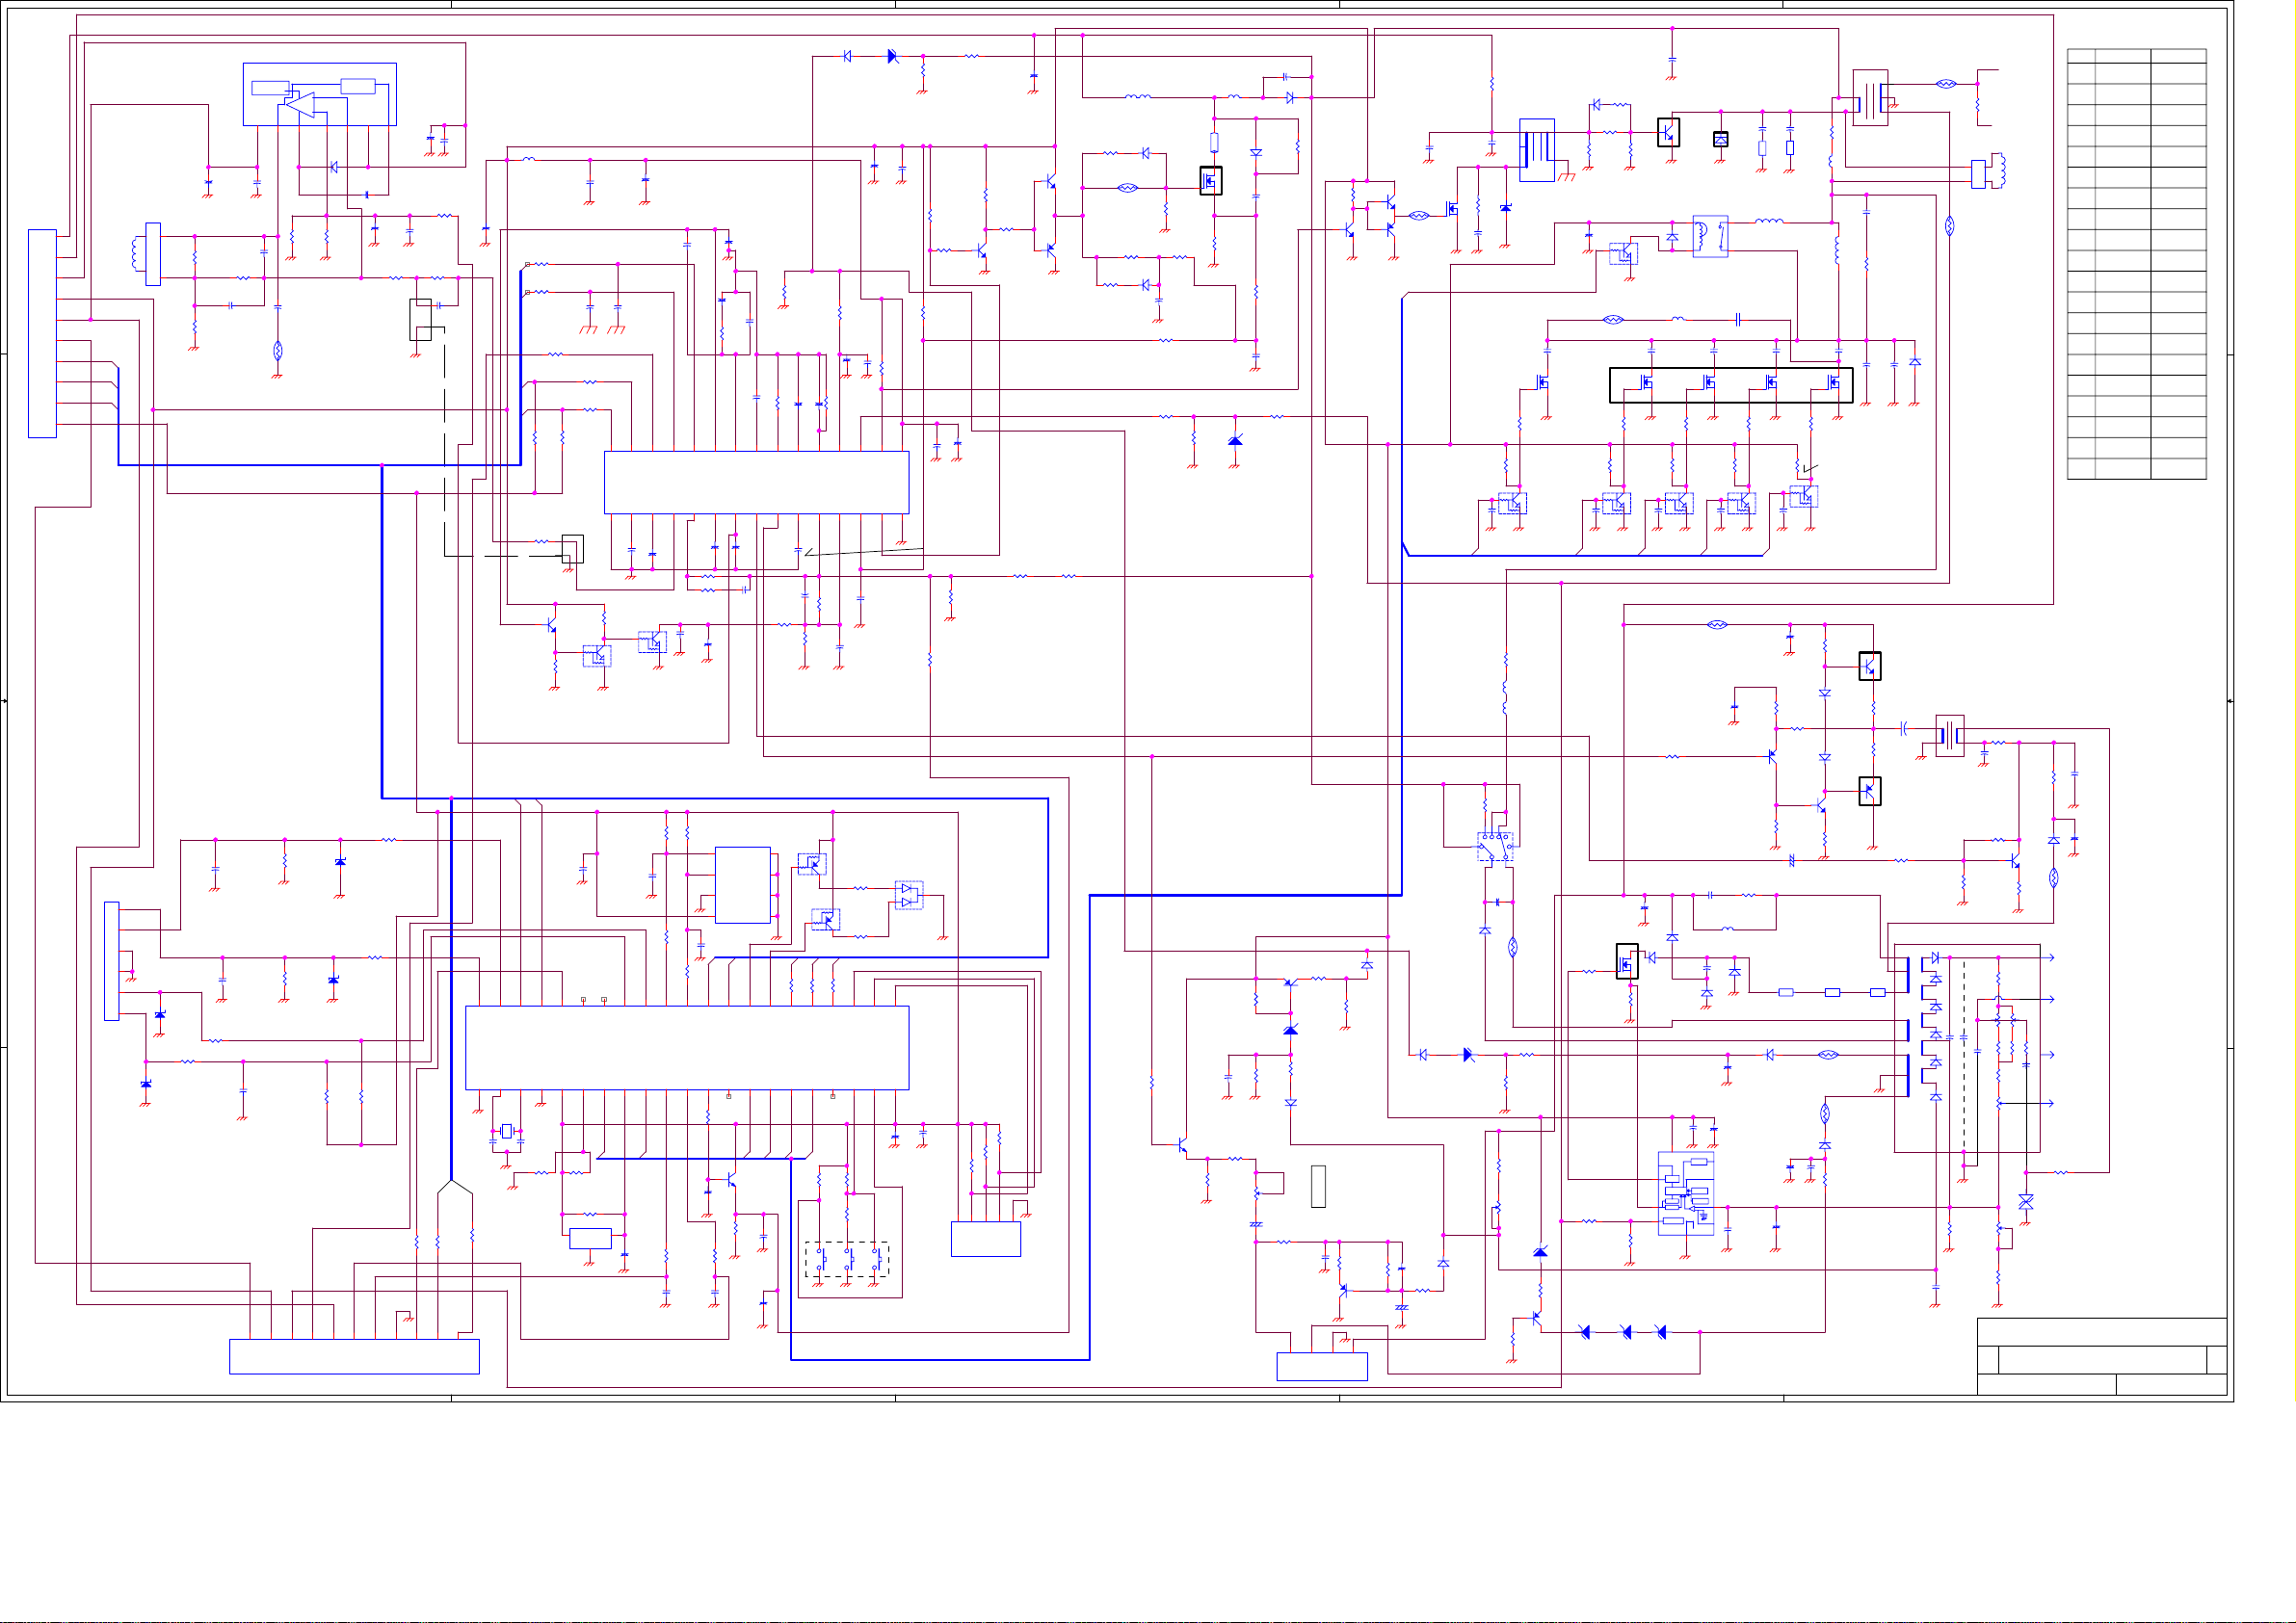Click the wide connector rectangle at the bottom left
Viewport: 2296px width, 1623px height.
(354, 1356)
